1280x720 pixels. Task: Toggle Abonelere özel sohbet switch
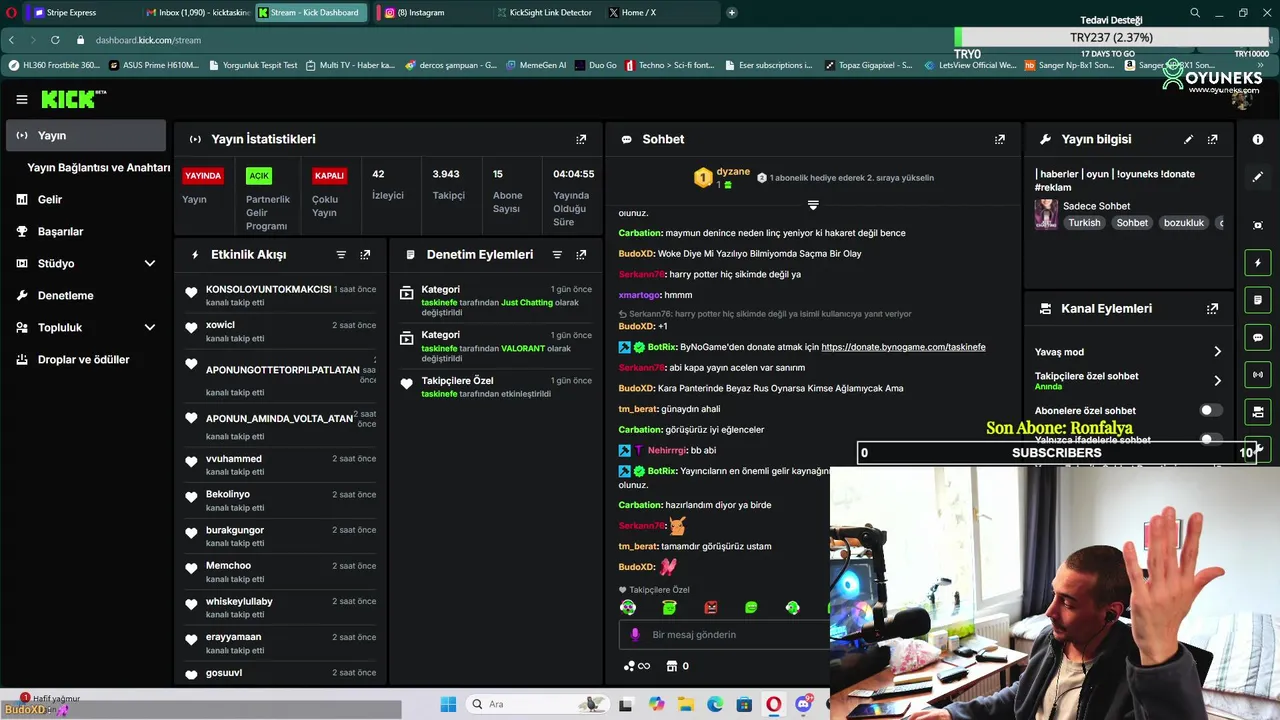(x=1210, y=411)
